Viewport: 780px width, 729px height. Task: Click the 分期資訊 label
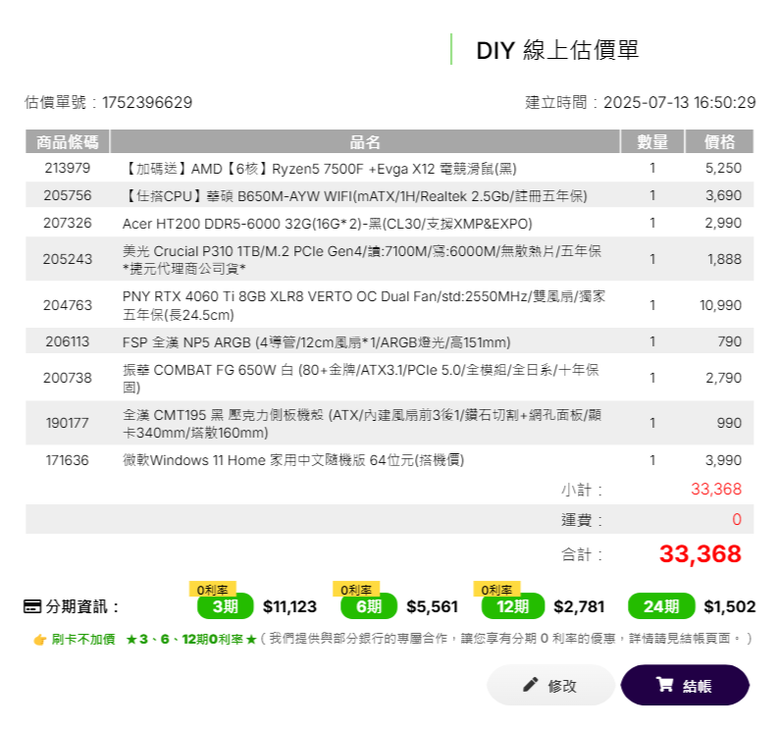(82, 607)
